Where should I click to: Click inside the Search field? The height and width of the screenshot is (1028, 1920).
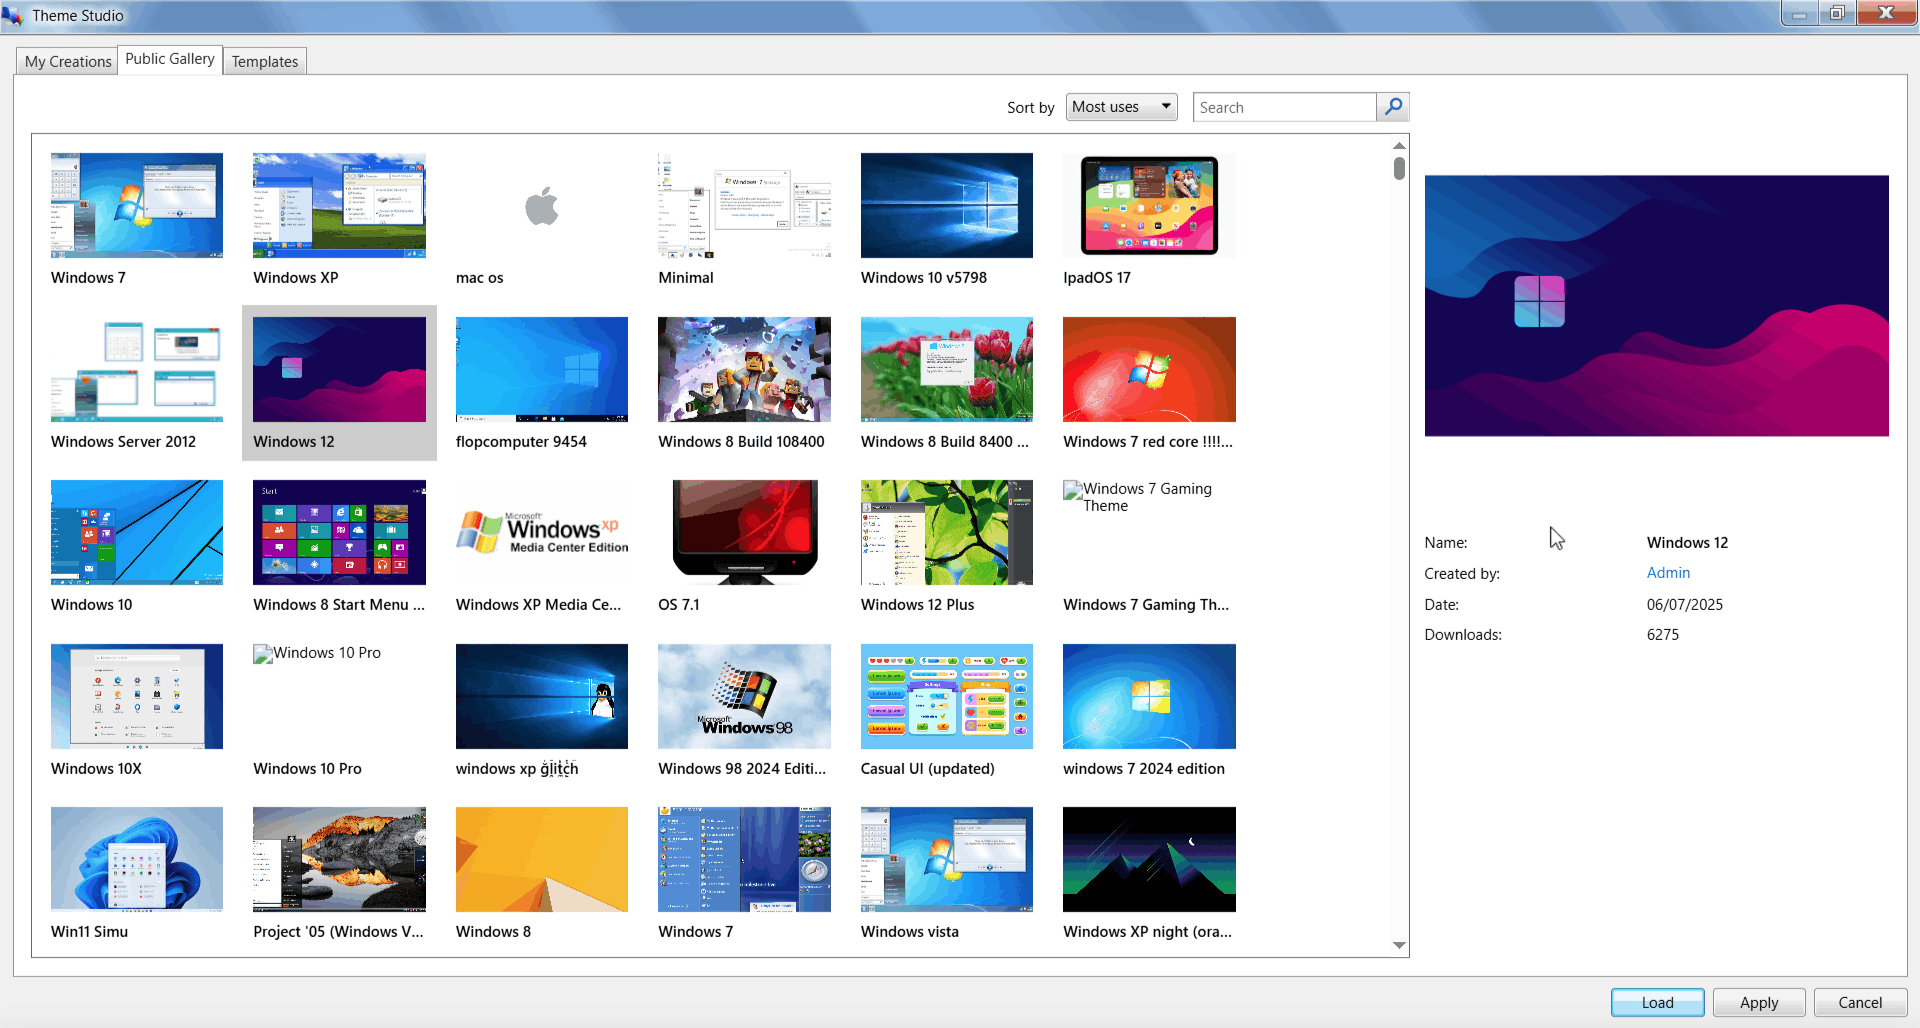click(1284, 106)
